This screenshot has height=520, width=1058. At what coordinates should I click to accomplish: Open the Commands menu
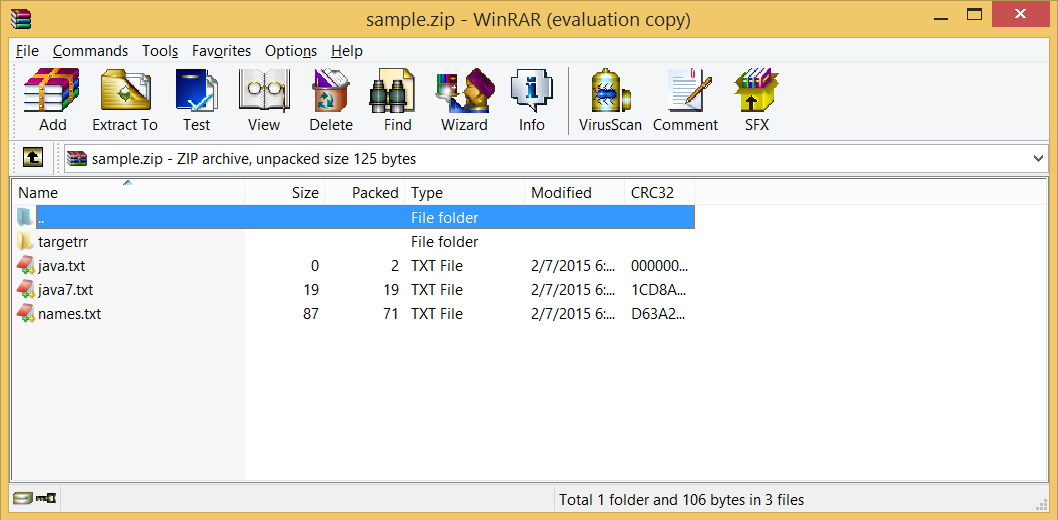(x=90, y=51)
